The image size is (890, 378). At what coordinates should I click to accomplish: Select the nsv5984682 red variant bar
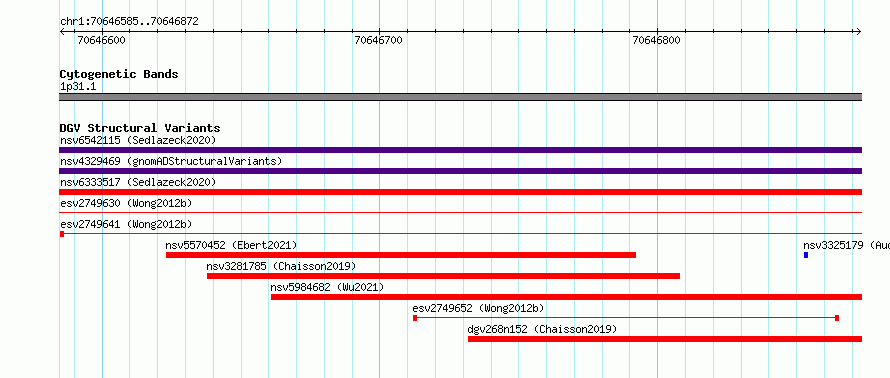coord(566,297)
